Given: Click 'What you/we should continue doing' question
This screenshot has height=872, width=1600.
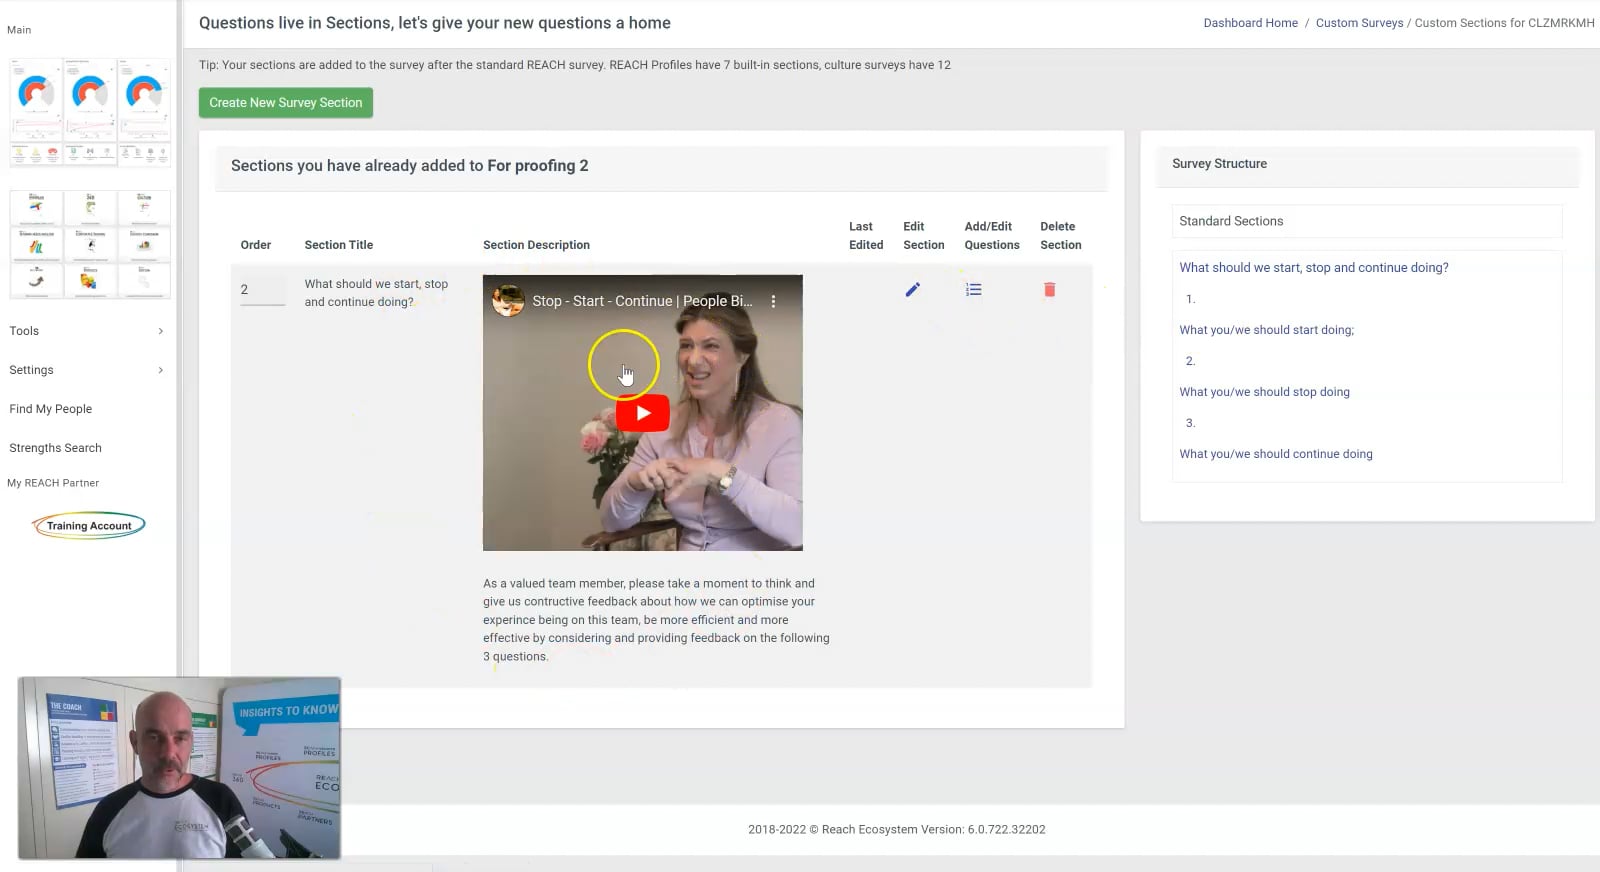Looking at the screenshot, I should (x=1275, y=454).
